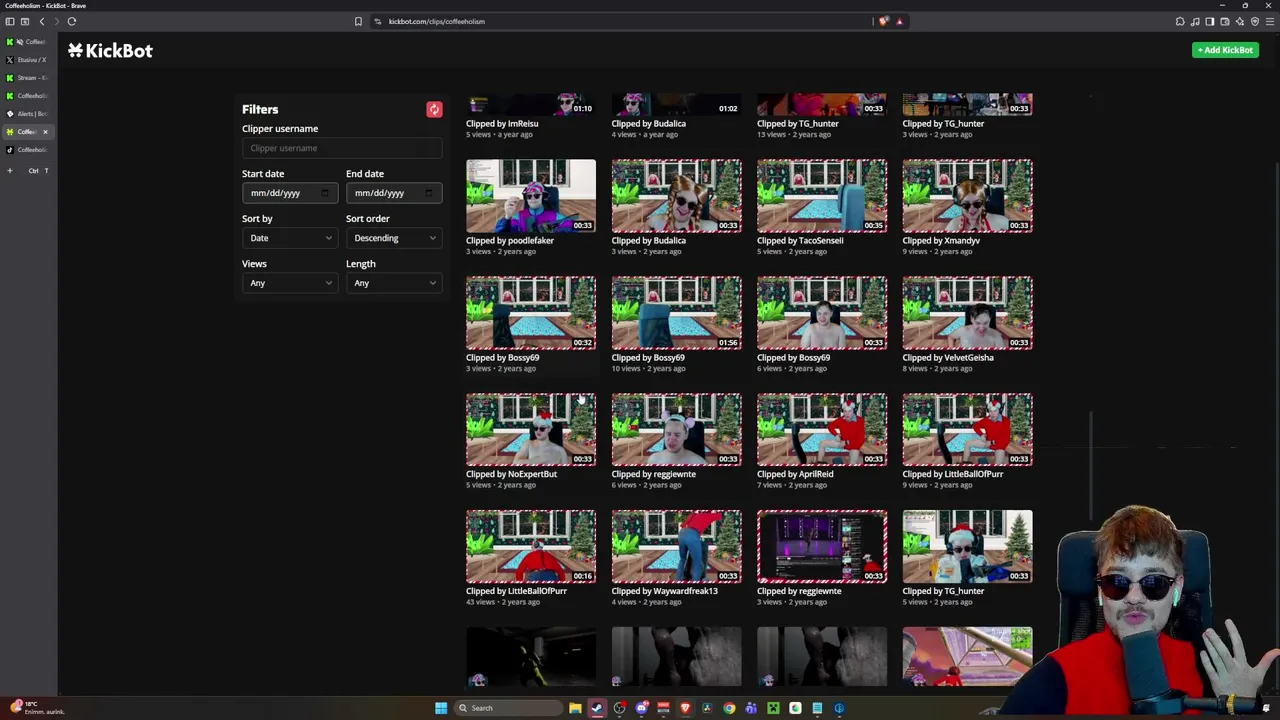Launch Leo AI sparkle icon

pos(1239,21)
